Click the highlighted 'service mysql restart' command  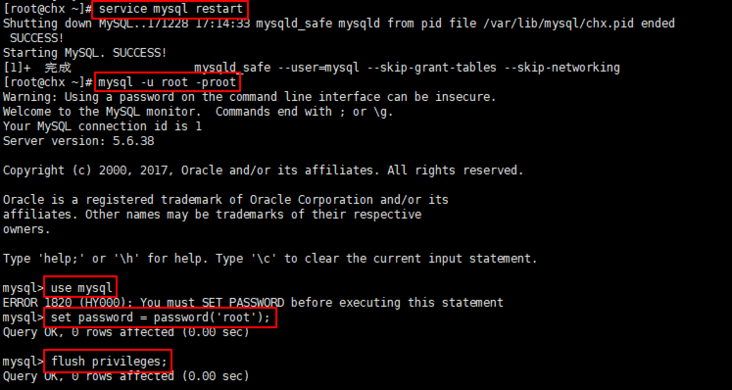pyautogui.click(x=170, y=9)
